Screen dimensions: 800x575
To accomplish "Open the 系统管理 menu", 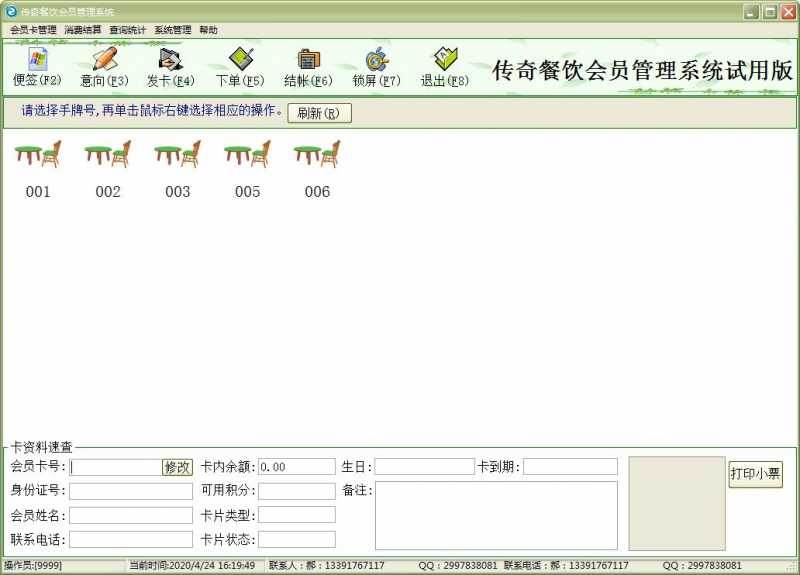I will click(172, 30).
